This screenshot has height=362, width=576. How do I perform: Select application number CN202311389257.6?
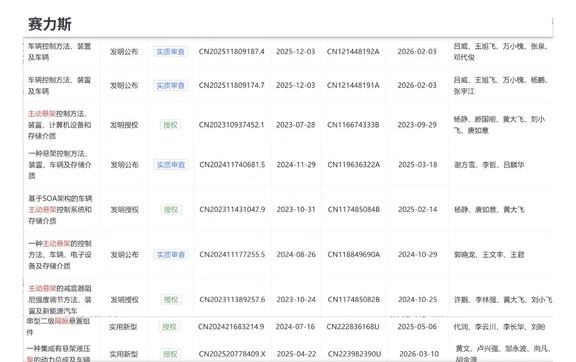pos(232,300)
